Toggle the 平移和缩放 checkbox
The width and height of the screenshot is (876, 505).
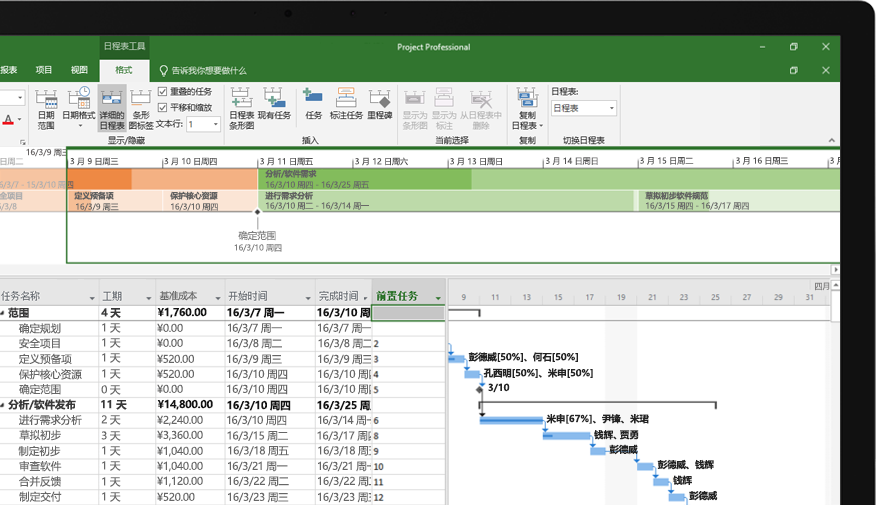click(x=163, y=107)
